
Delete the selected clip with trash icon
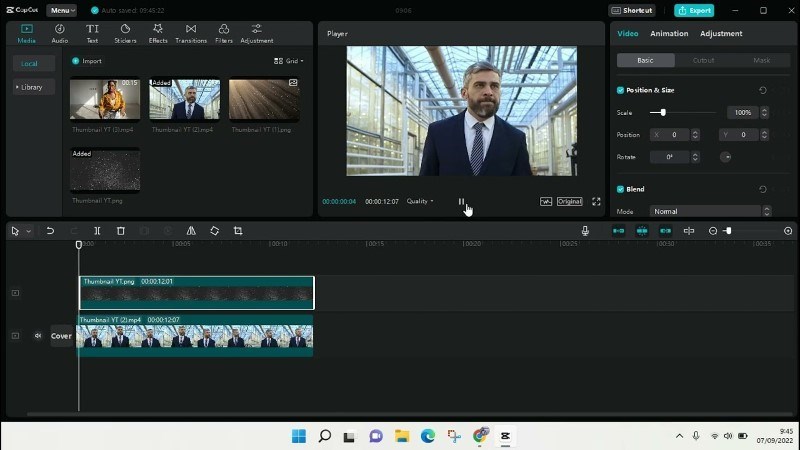coord(121,231)
